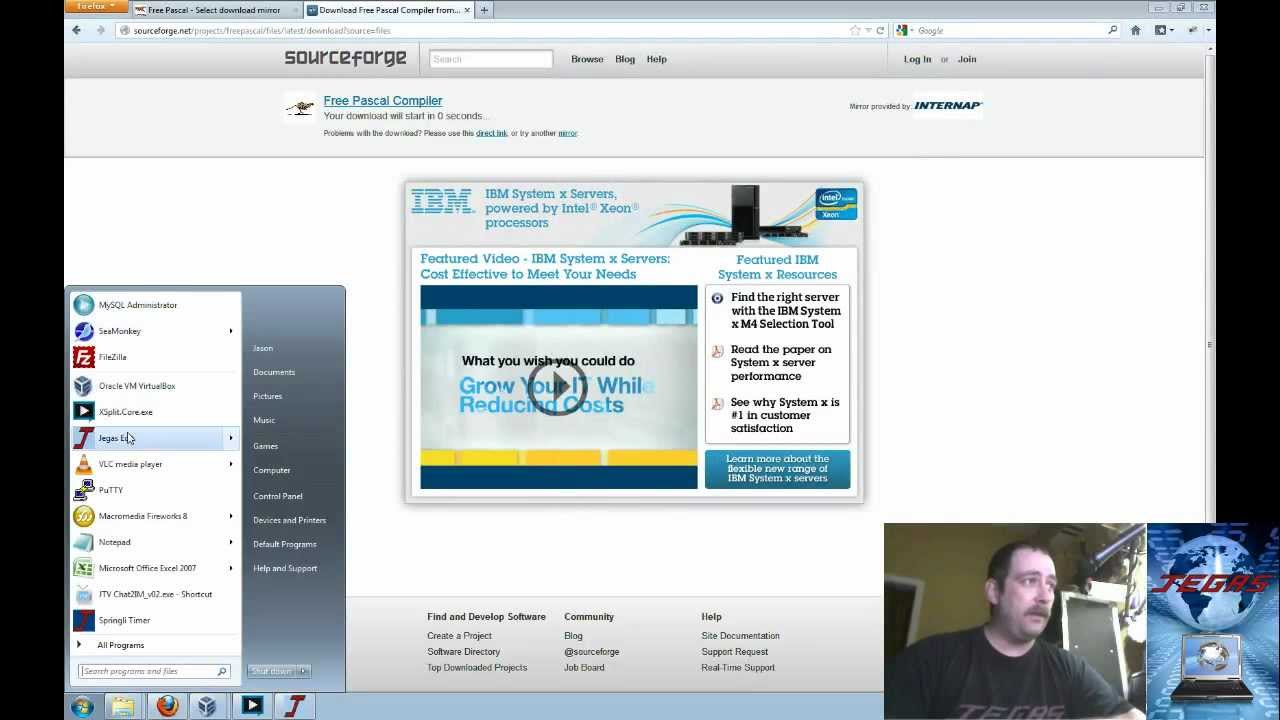Open FileZilla from the Start menu

155,357
